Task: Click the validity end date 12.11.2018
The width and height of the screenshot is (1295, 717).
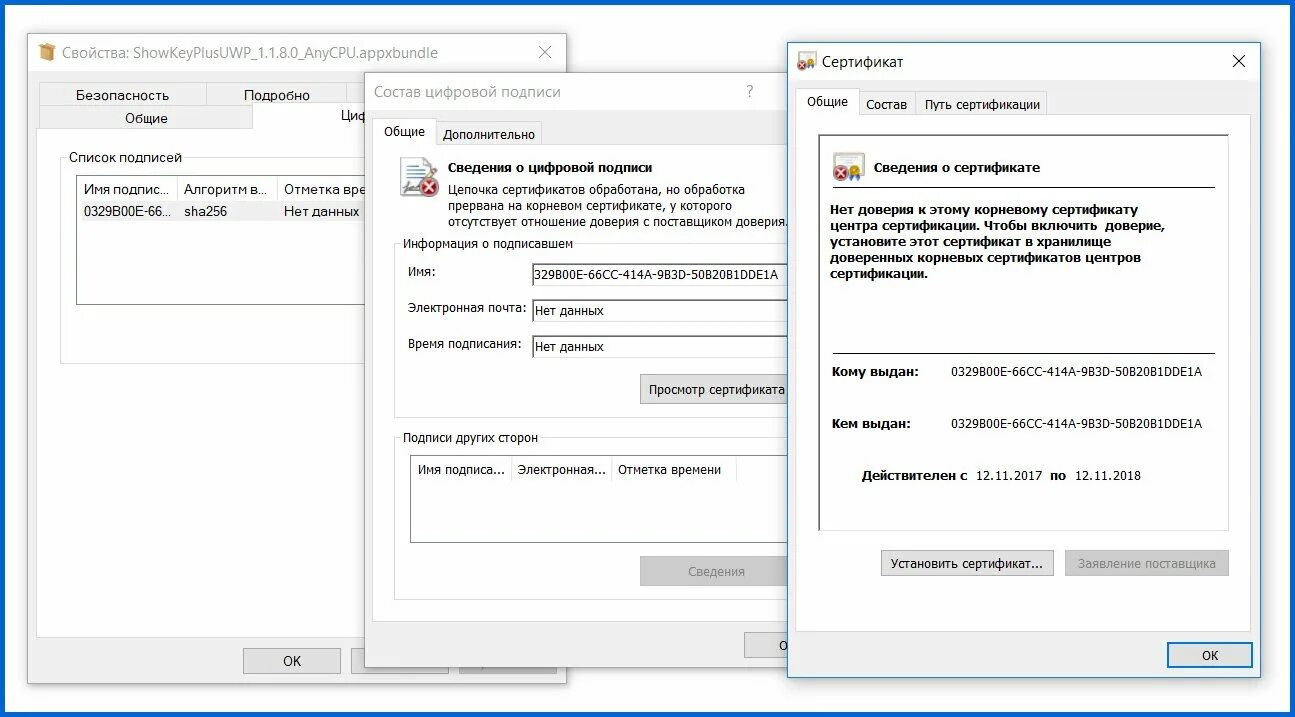Action: (x=1108, y=476)
